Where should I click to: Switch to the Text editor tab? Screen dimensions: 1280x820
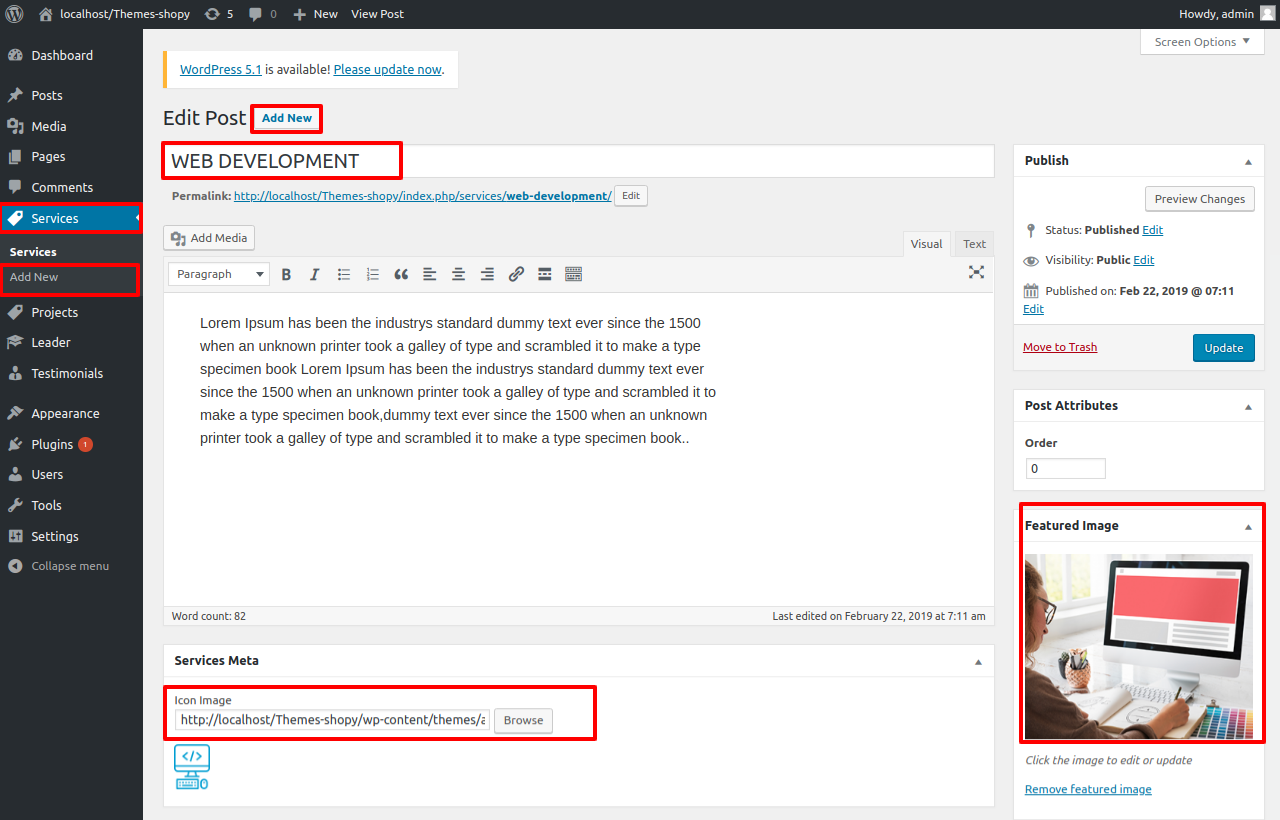[974, 244]
